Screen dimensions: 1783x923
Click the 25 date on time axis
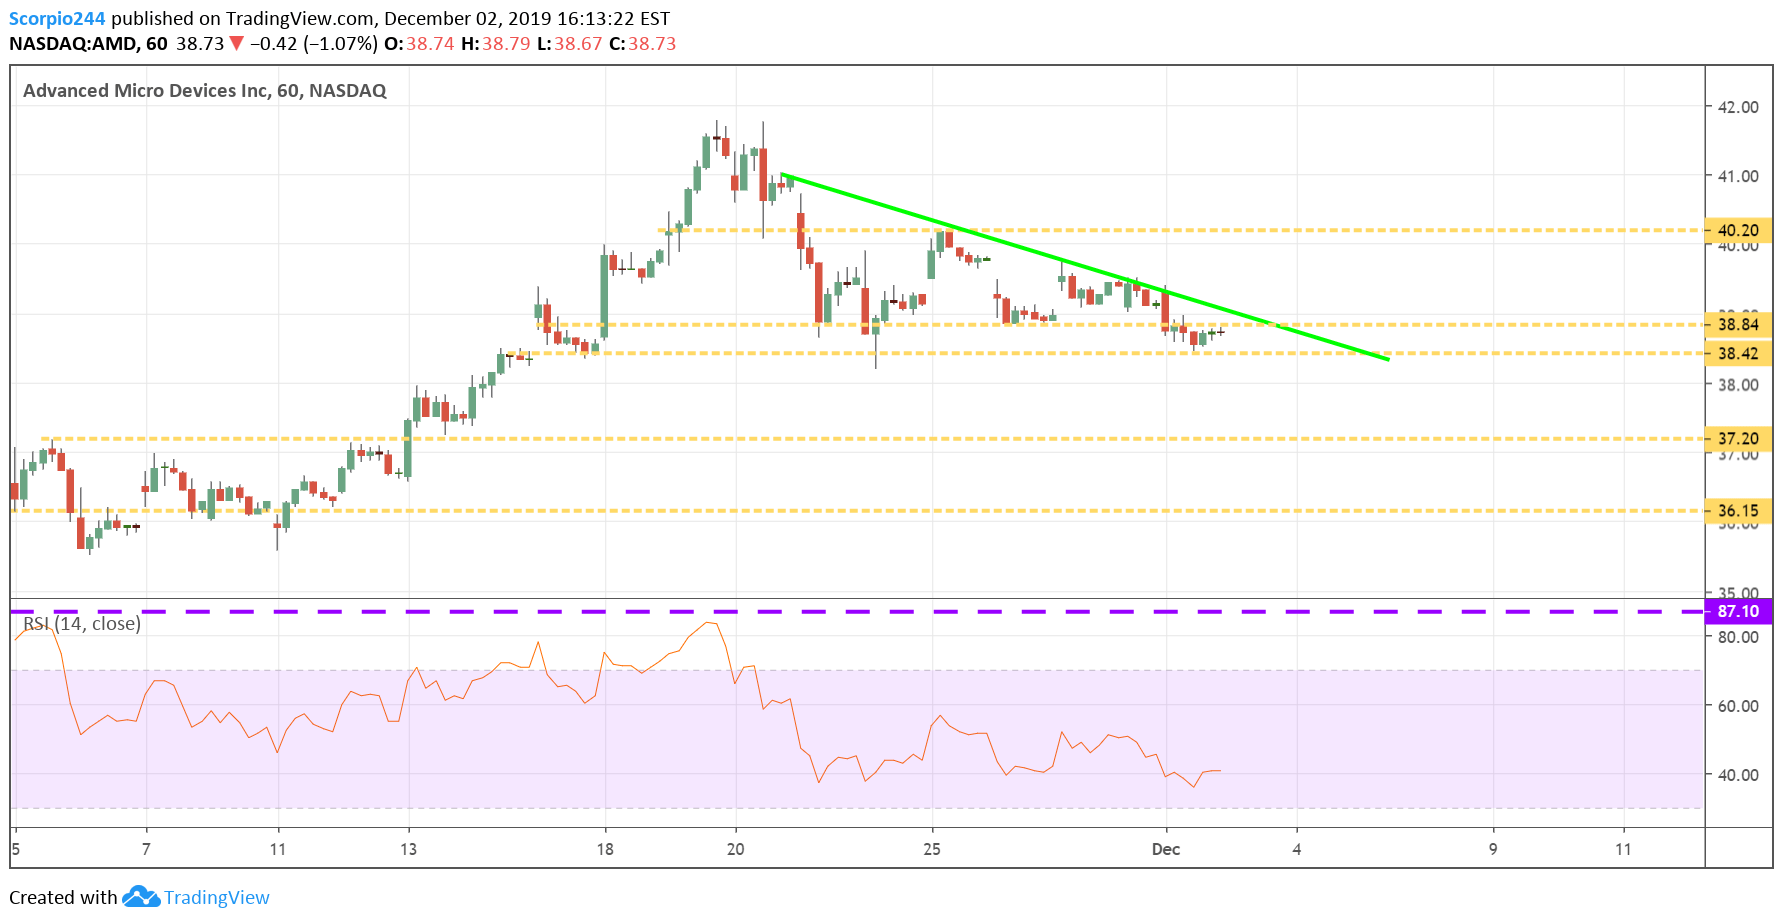(x=932, y=849)
